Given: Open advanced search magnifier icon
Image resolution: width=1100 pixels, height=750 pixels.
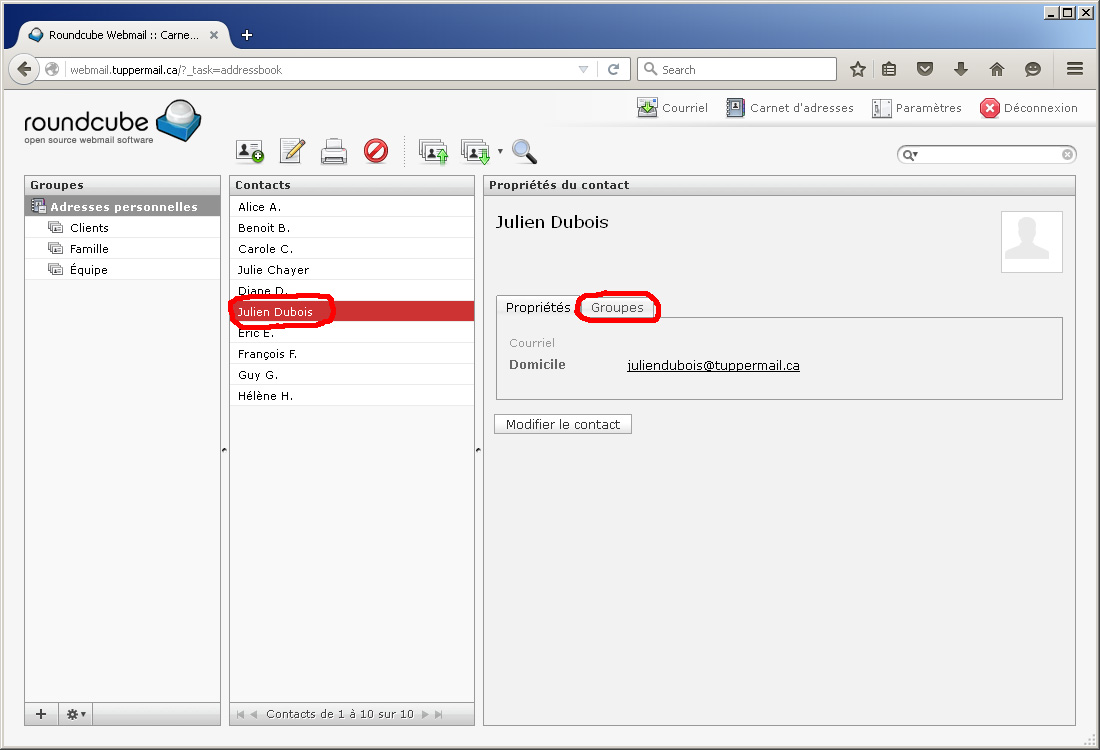Looking at the screenshot, I should (524, 151).
